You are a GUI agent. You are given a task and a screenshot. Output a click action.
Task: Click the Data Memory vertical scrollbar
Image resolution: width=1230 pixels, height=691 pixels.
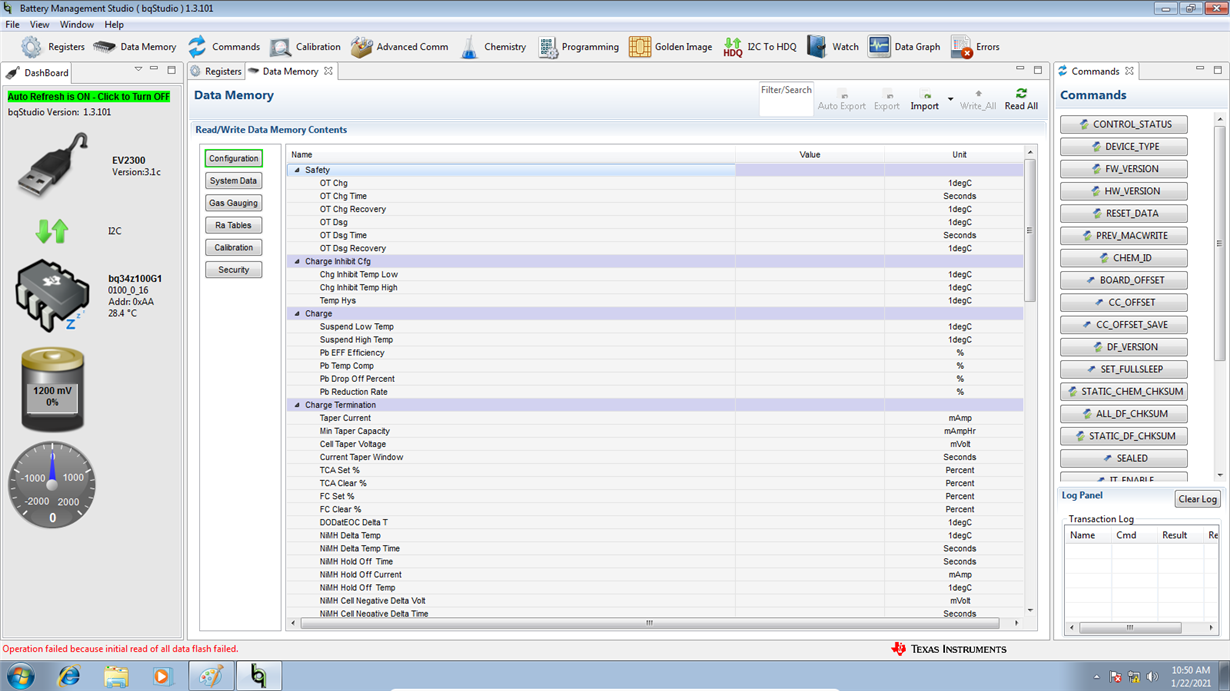pos(1030,229)
